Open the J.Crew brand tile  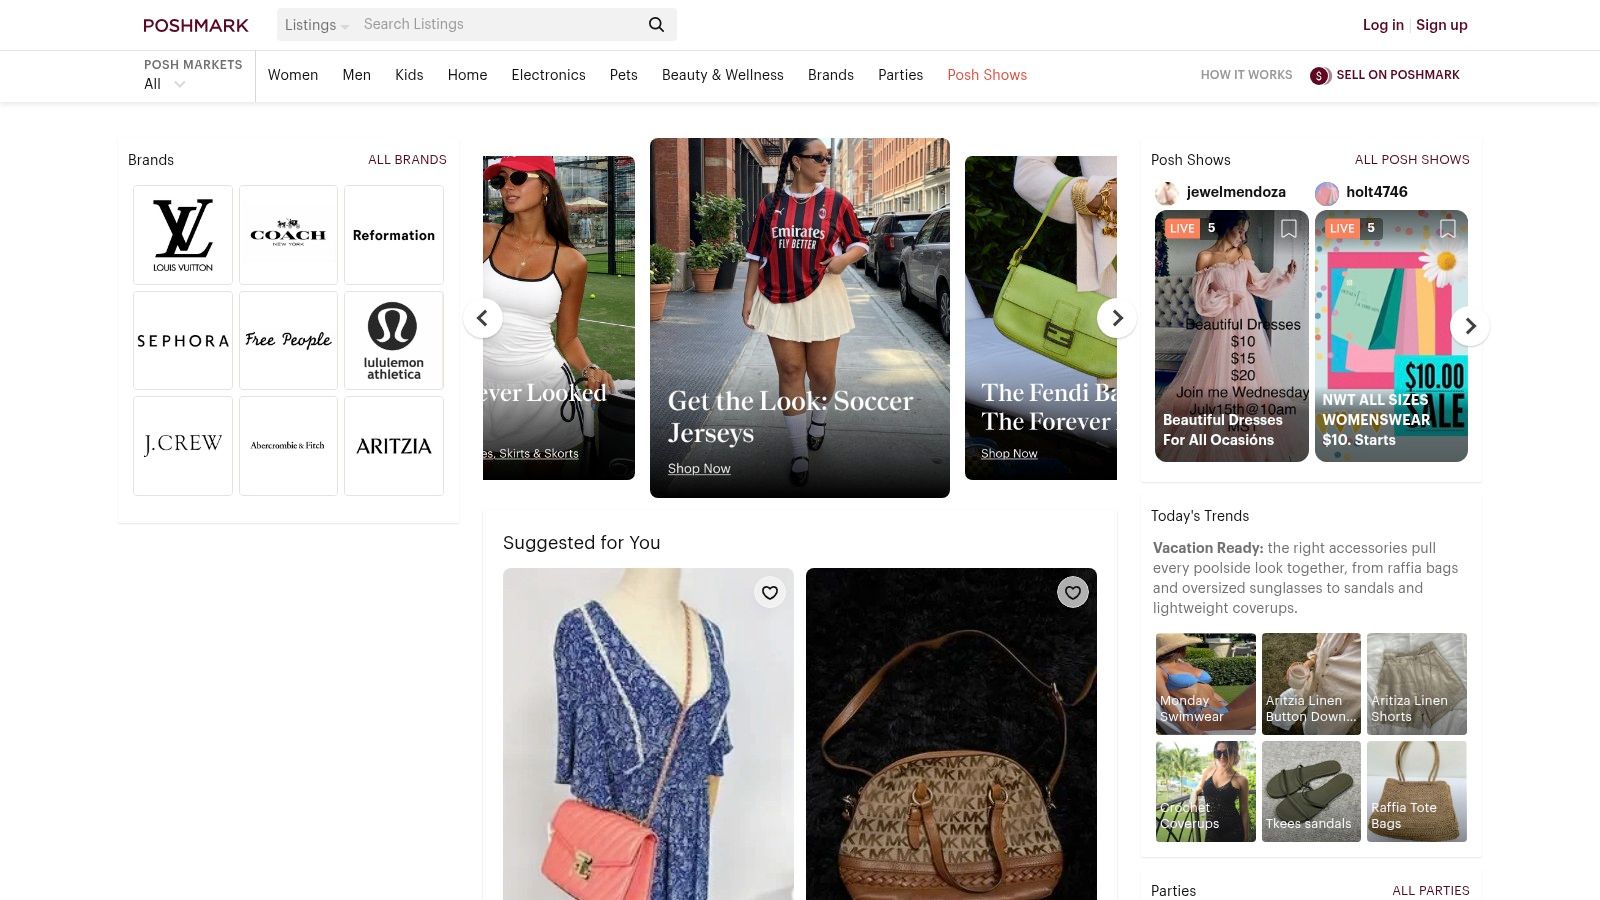tap(183, 446)
